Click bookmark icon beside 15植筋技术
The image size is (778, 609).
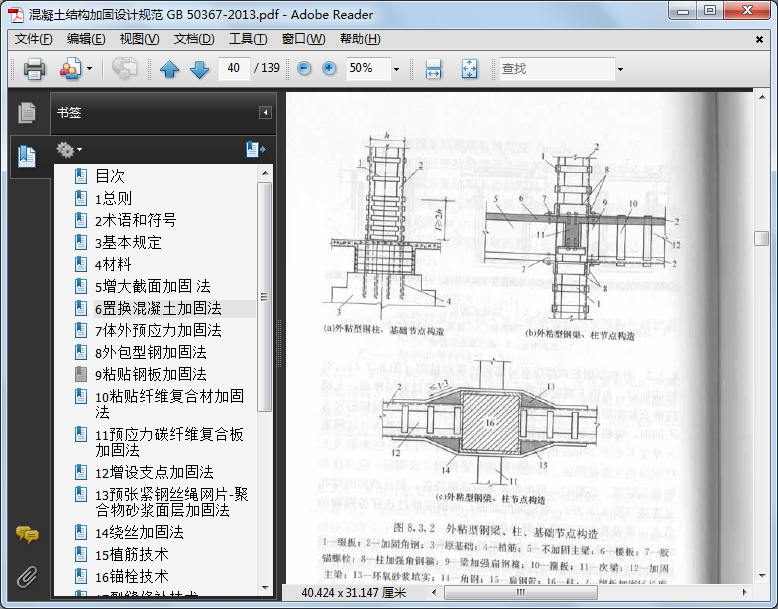[80, 554]
